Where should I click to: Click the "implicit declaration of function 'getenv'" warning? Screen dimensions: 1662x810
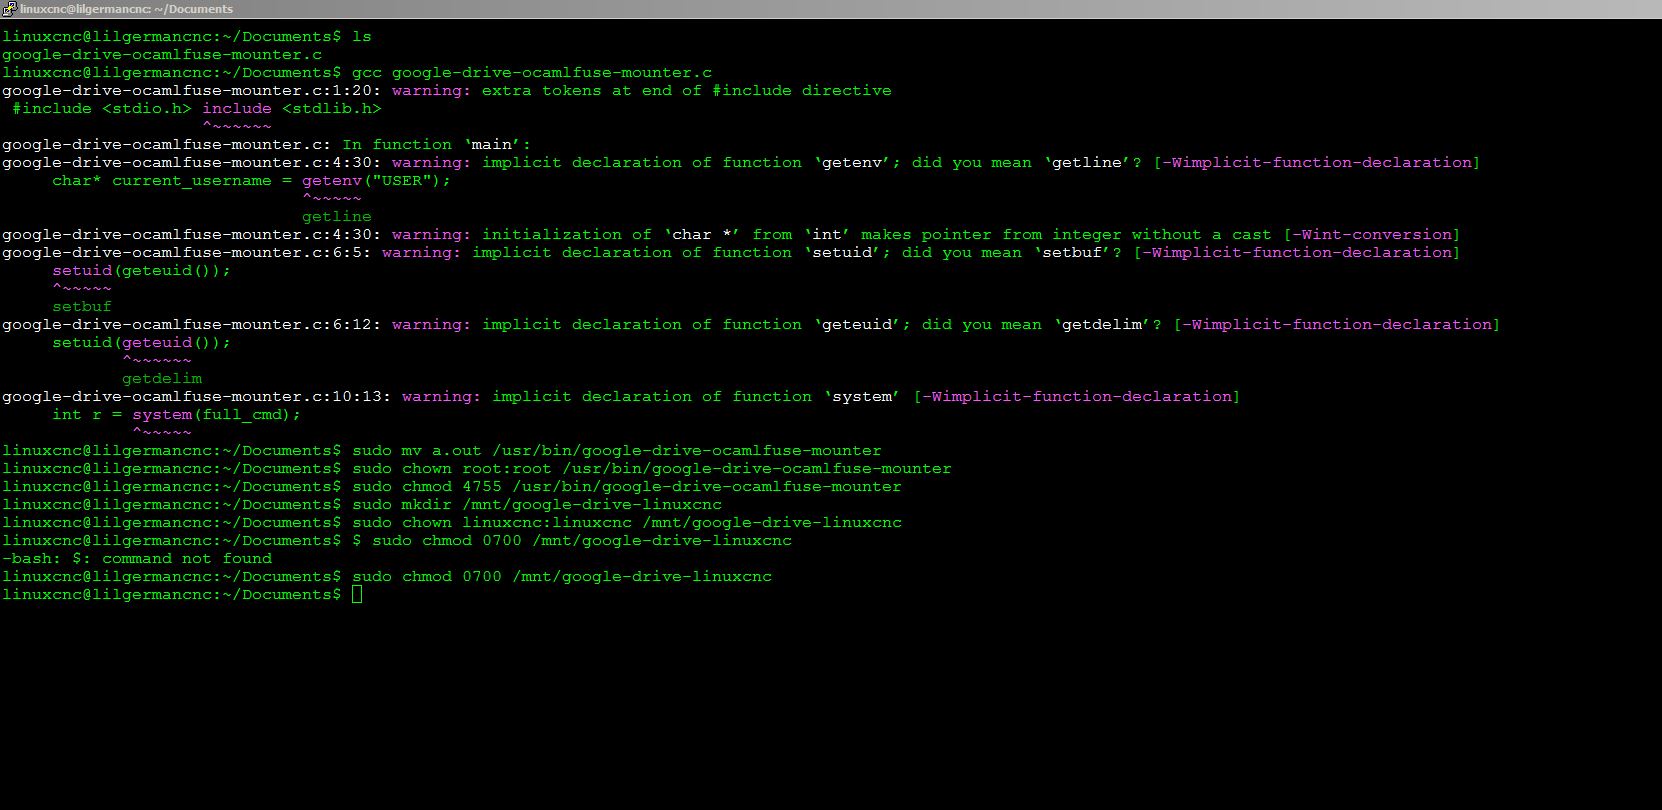[x=691, y=162]
